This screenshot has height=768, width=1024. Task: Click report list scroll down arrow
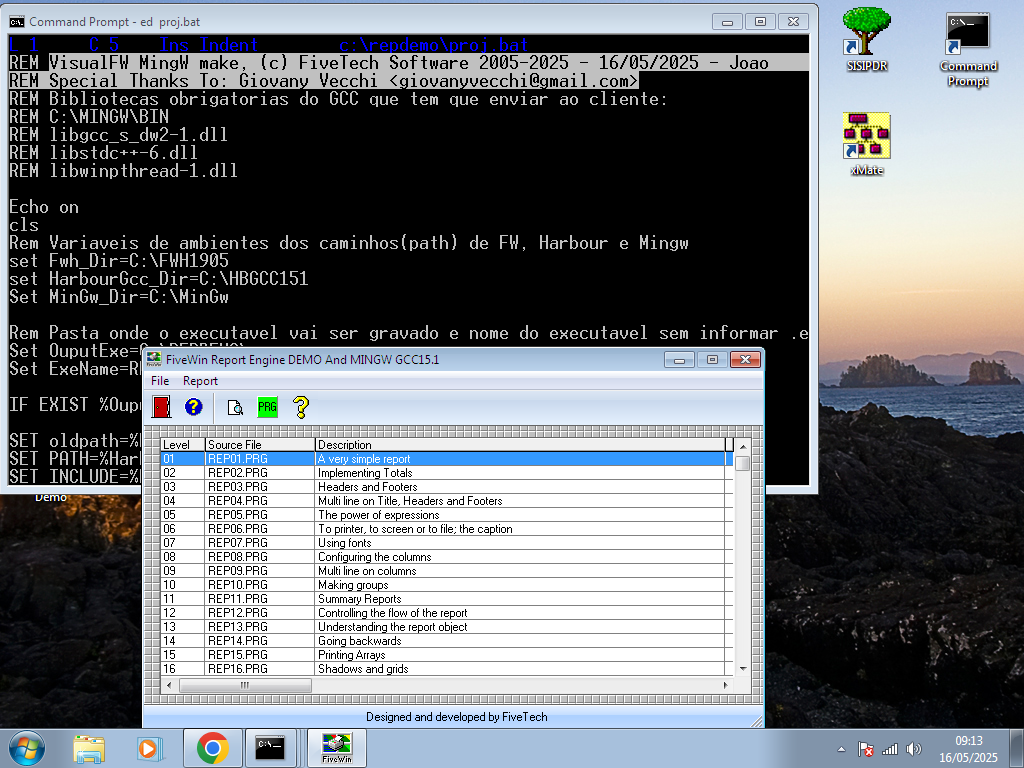[742, 668]
